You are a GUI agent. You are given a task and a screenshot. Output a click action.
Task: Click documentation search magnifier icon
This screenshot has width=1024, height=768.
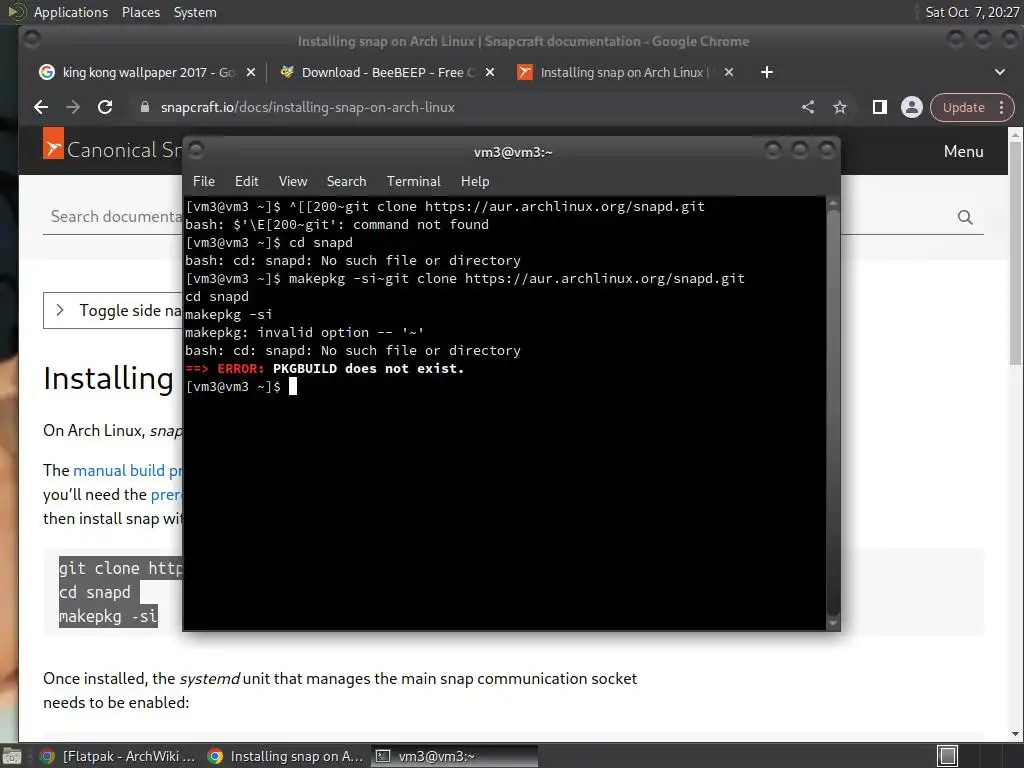coord(965,217)
